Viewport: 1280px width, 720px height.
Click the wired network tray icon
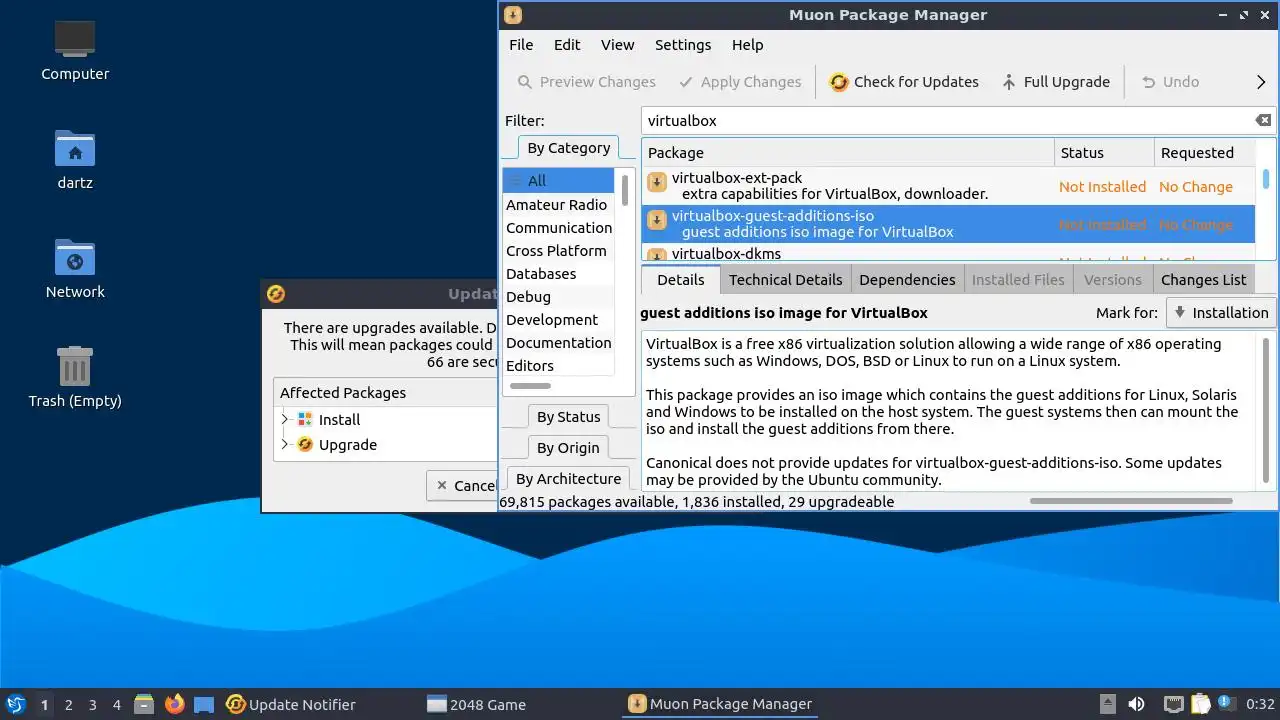point(1174,704)
